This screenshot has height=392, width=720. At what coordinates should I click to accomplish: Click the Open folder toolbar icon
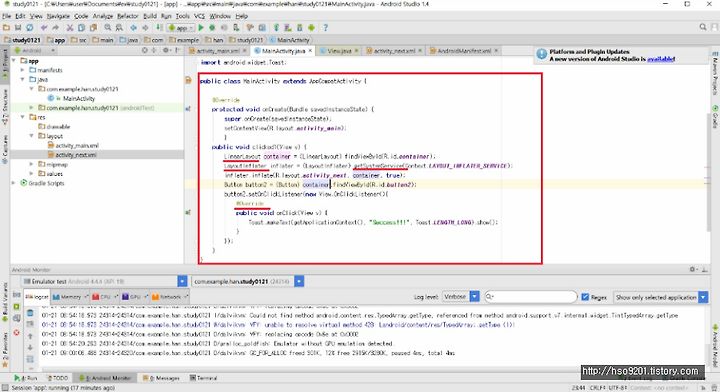6,28
